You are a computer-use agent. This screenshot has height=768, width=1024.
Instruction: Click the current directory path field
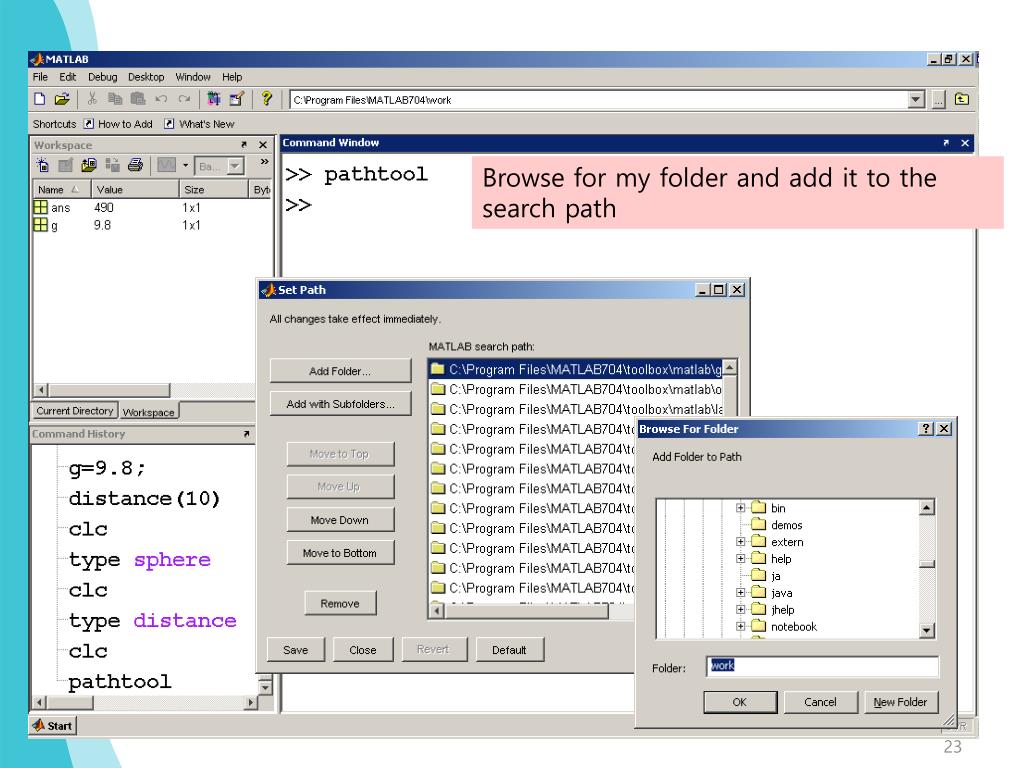600,100
